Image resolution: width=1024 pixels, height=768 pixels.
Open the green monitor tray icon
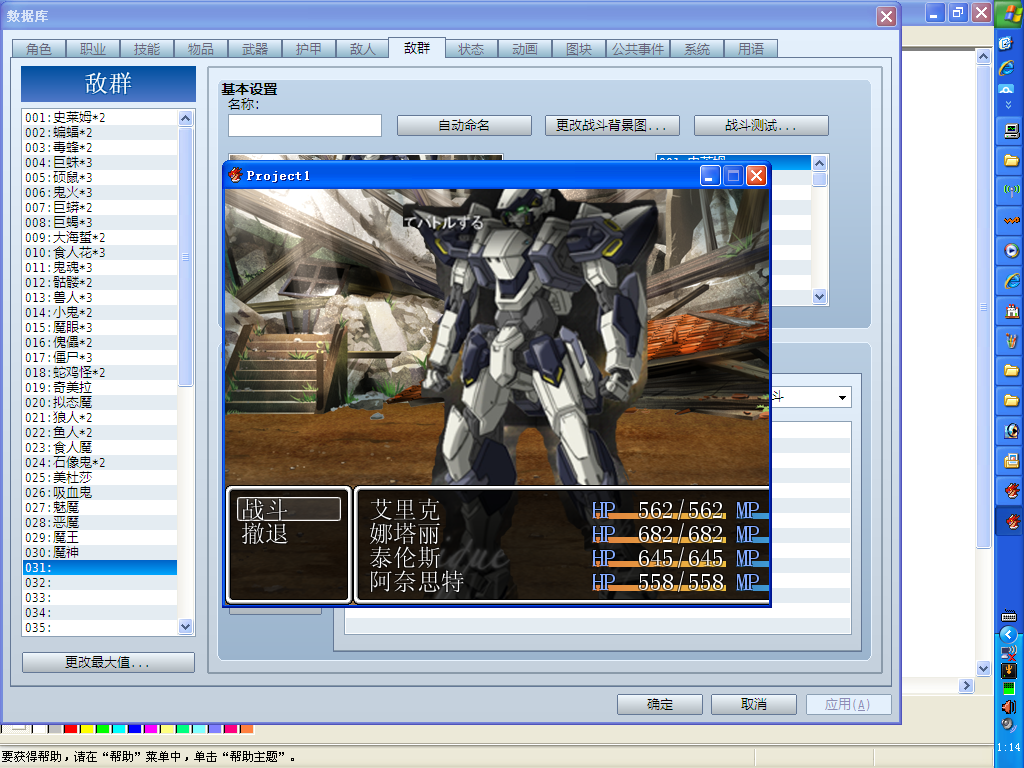(x=1008, y=688)
